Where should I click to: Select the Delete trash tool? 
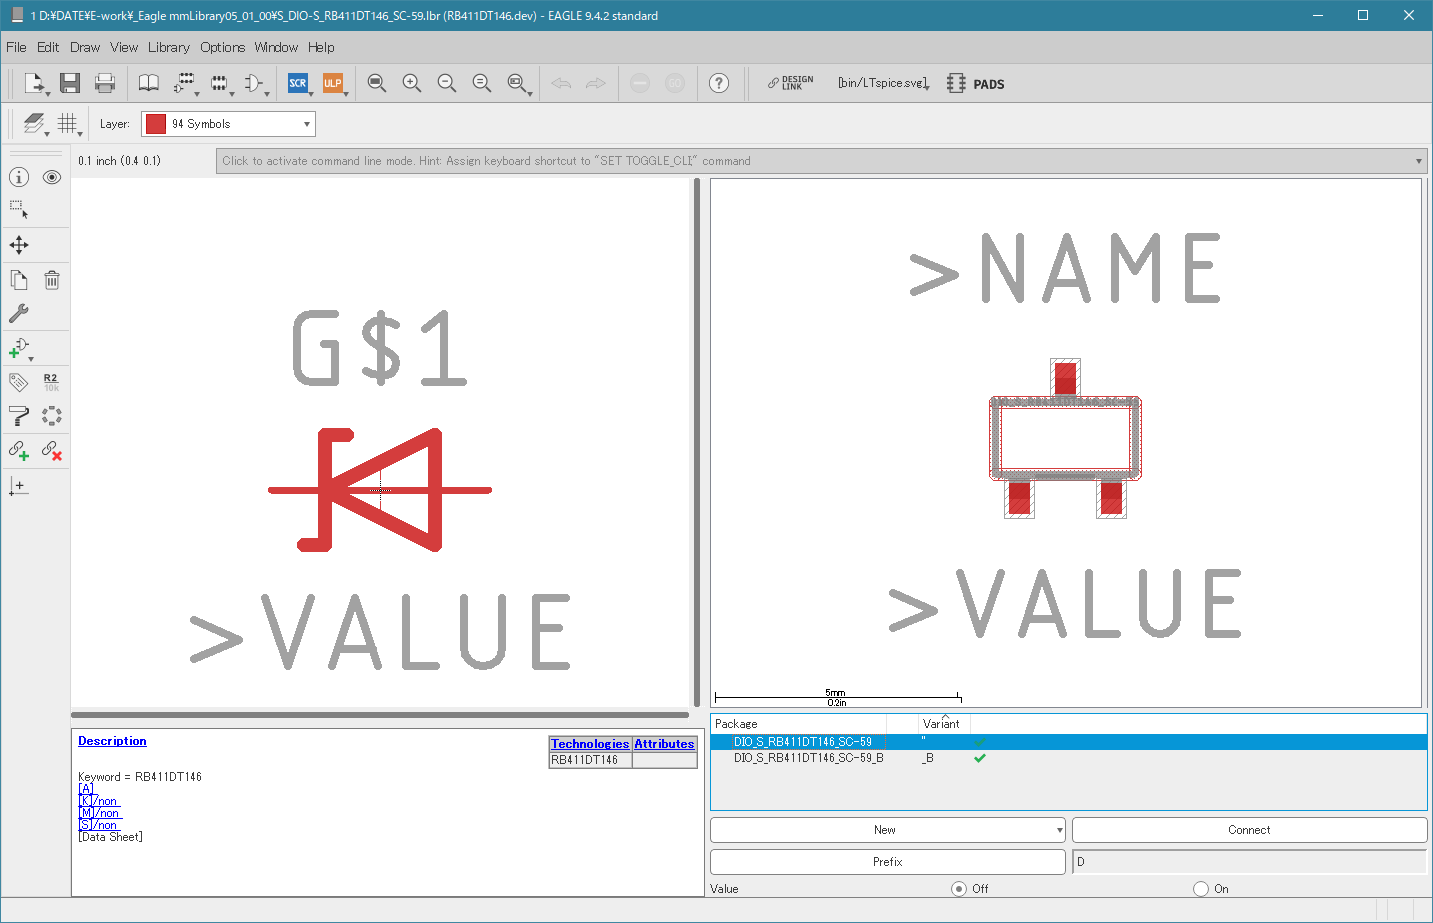point(52,280)
